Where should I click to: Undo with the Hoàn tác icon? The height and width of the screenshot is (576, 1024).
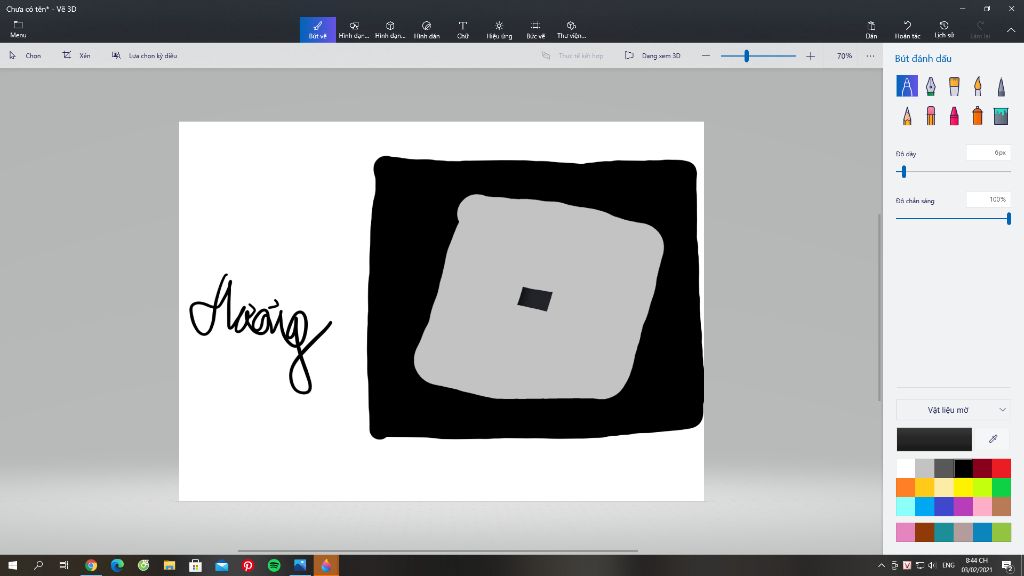click(907, 25)
